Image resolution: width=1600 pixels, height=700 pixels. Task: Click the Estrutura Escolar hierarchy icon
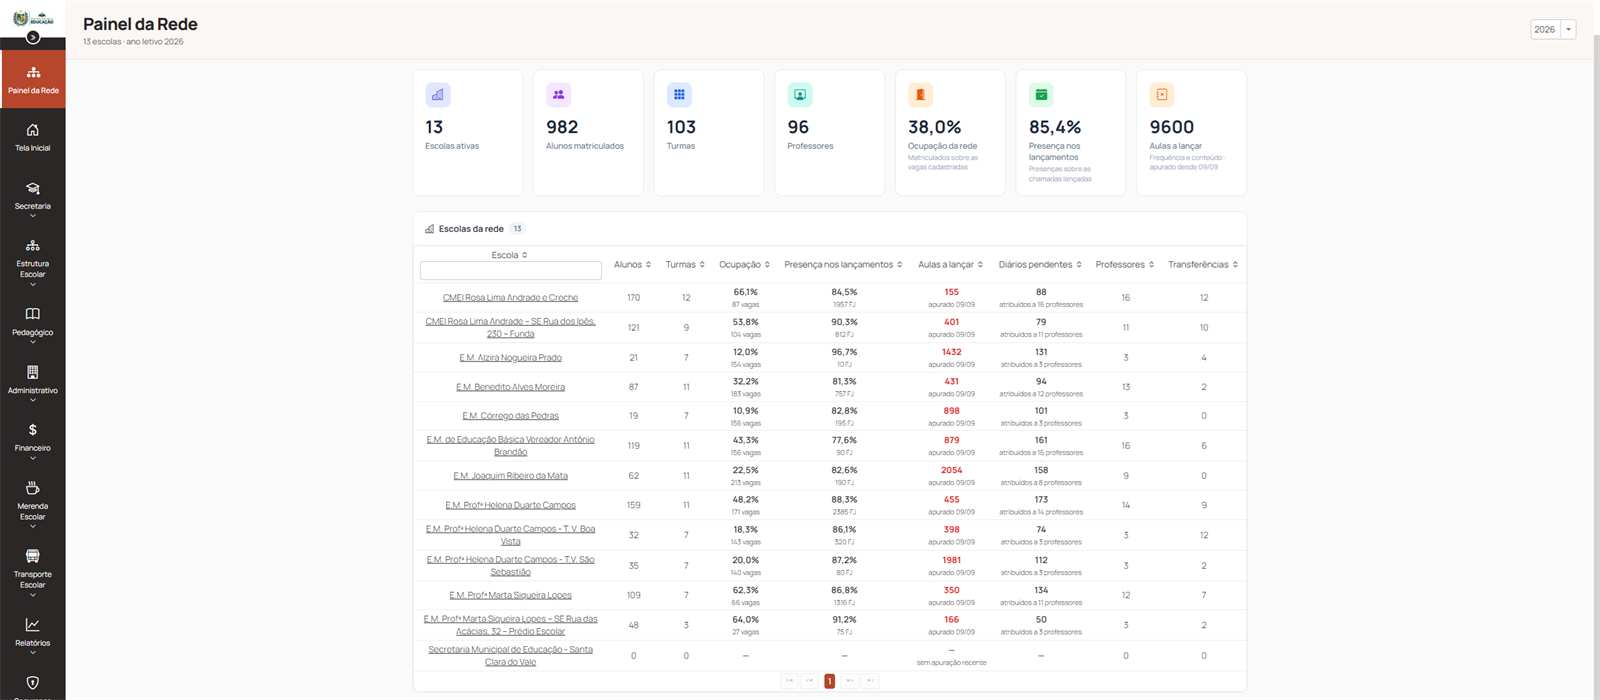point(33,246)
